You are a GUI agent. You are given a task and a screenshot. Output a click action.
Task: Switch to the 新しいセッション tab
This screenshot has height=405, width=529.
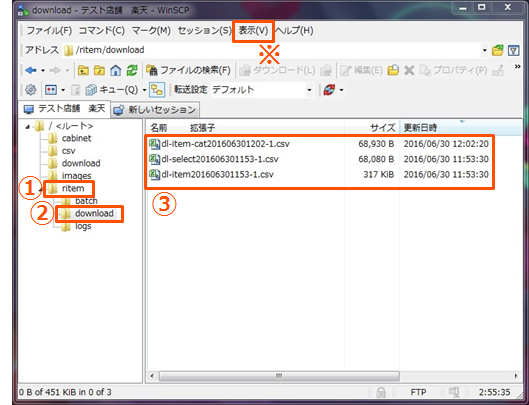[x=156, y=110]
